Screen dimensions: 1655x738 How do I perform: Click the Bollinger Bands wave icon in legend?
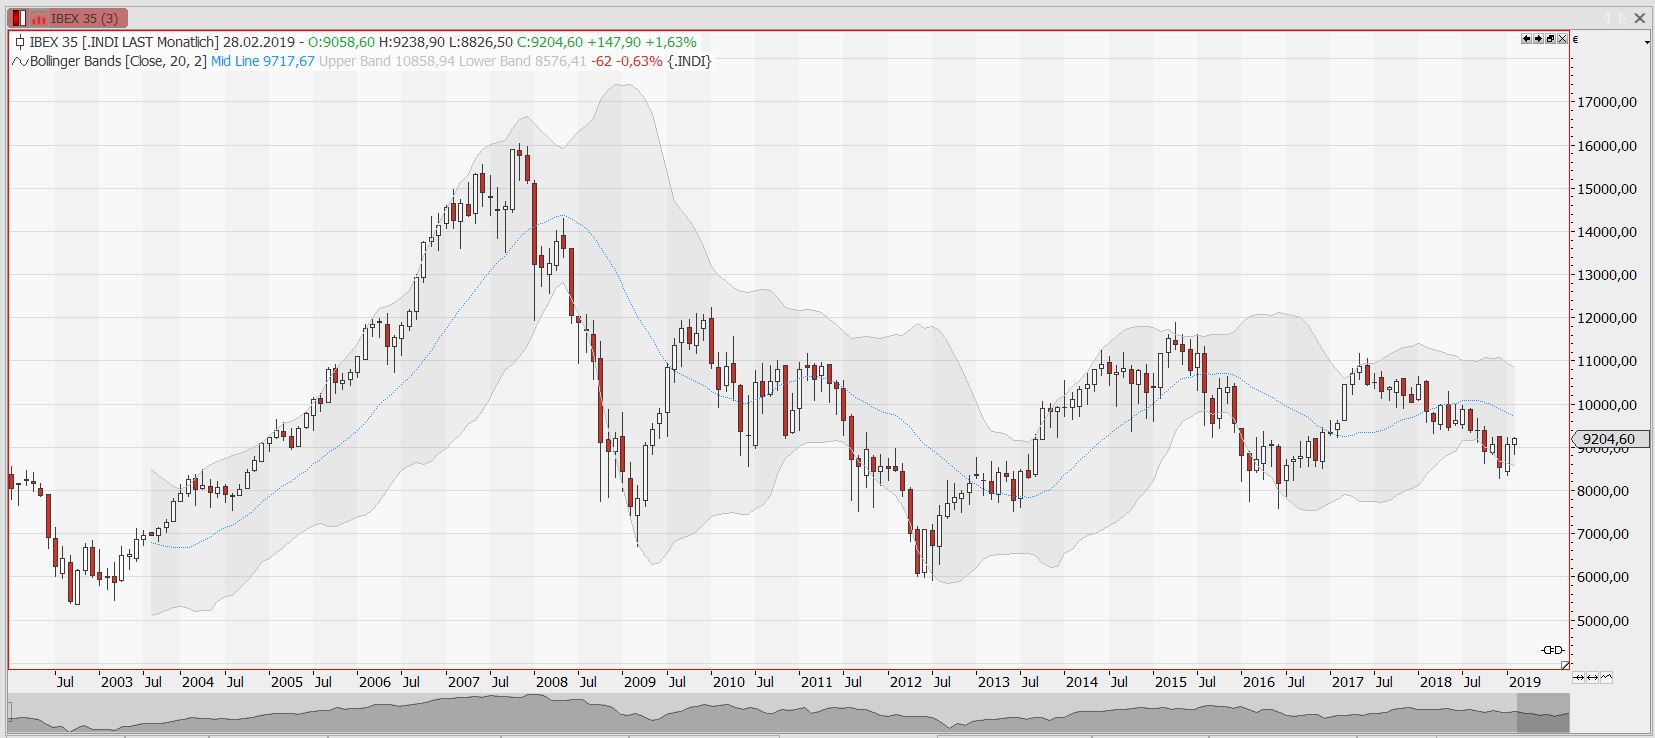point(20,61)
